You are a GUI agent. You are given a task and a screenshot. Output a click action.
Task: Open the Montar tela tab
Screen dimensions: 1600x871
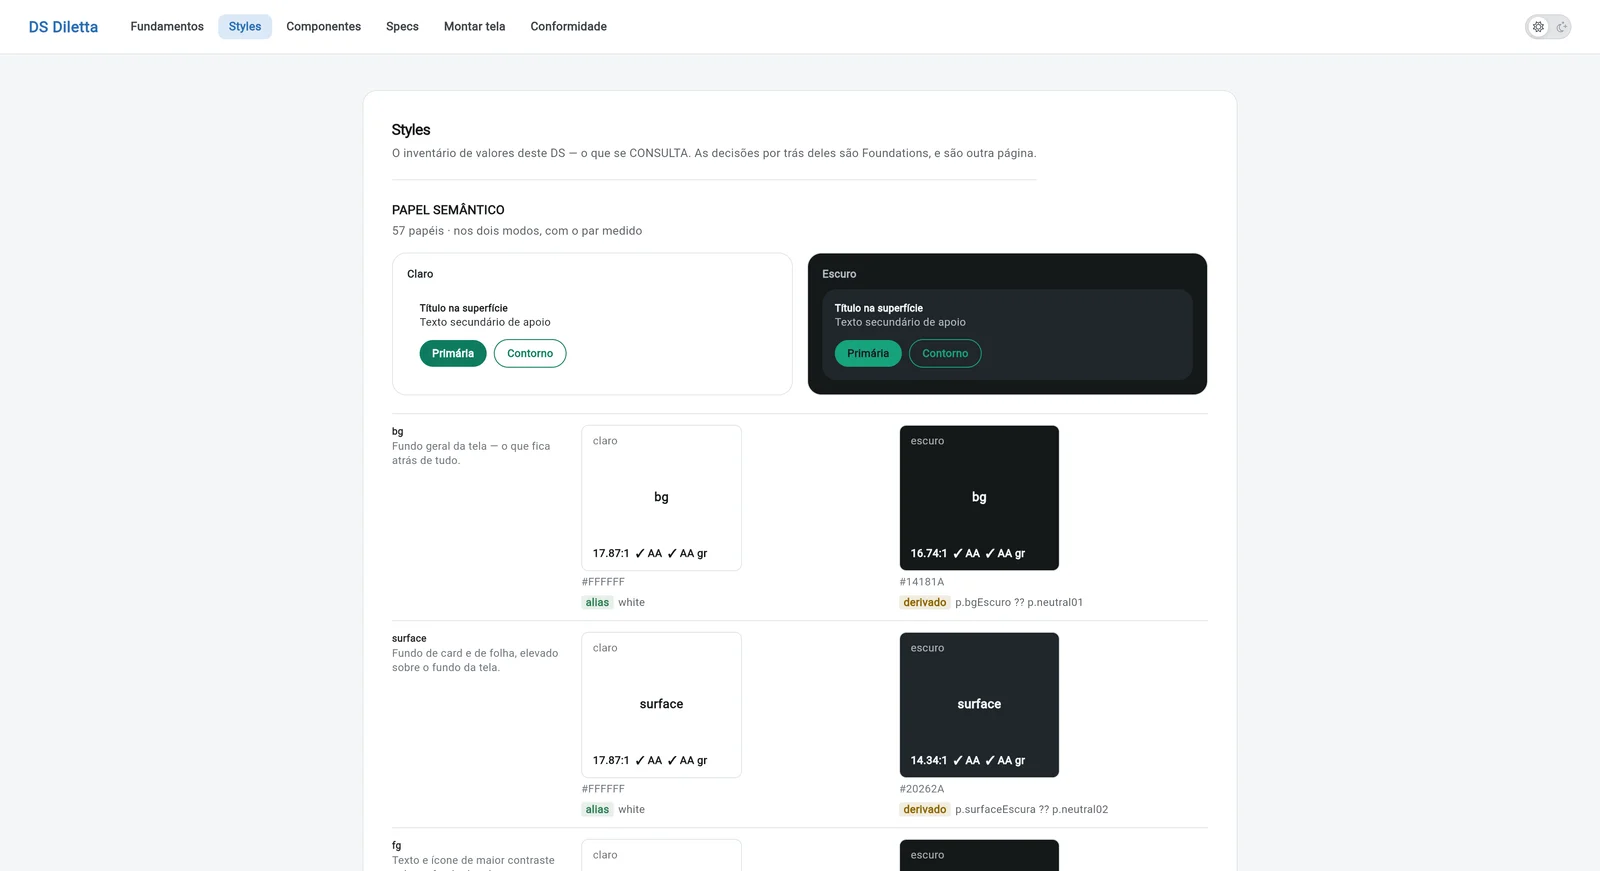coord(475,27)
